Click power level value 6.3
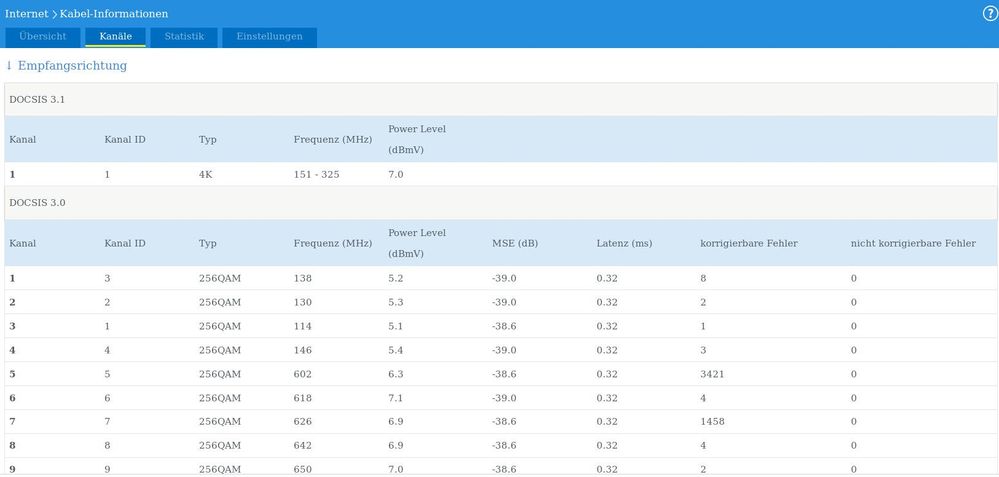The height and width of the screenshot is (477, 999). [396, 374]
